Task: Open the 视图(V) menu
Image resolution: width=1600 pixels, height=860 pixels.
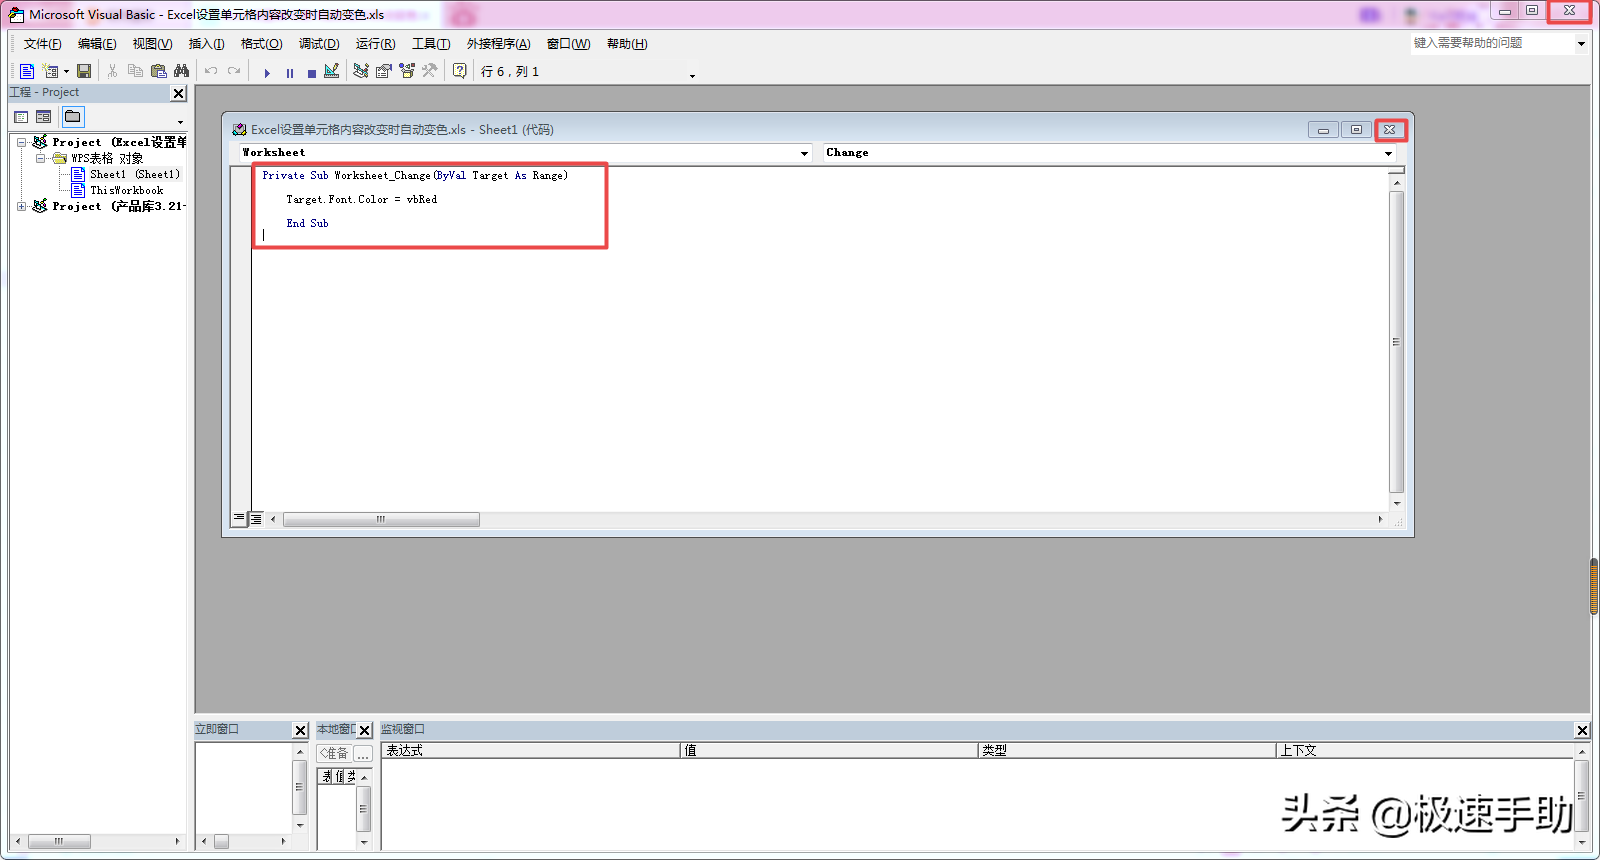Action: 152,44
